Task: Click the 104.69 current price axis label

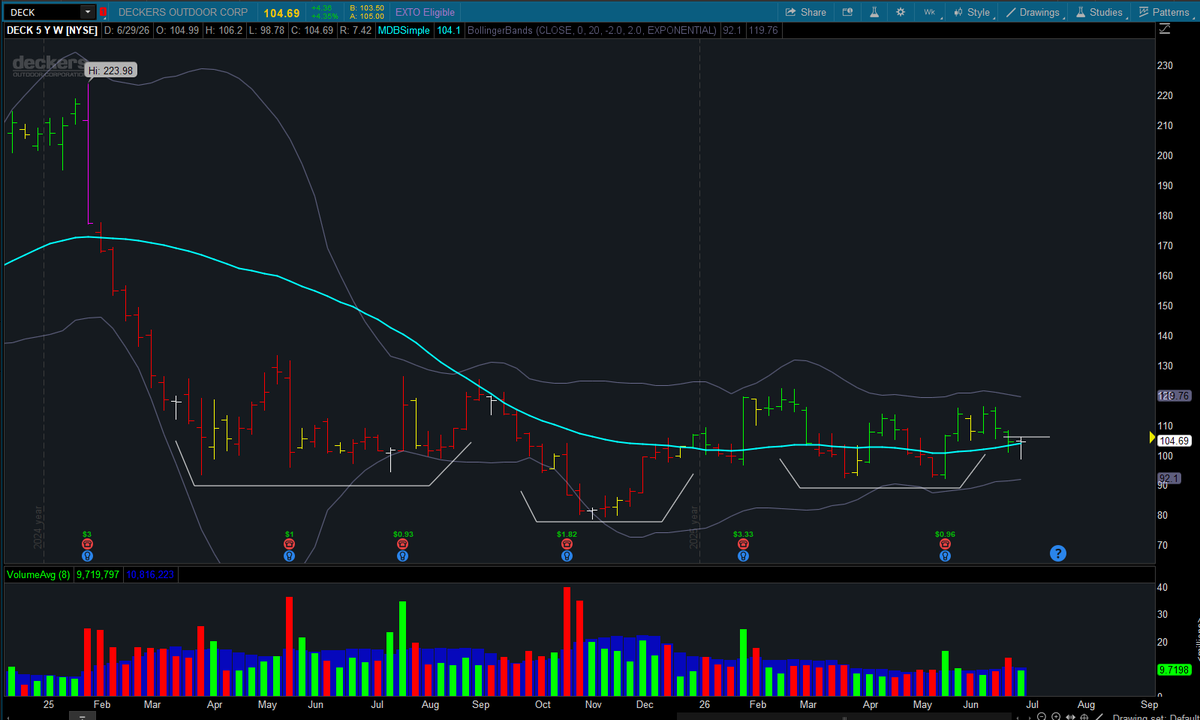Action: tap(1175, 440)
